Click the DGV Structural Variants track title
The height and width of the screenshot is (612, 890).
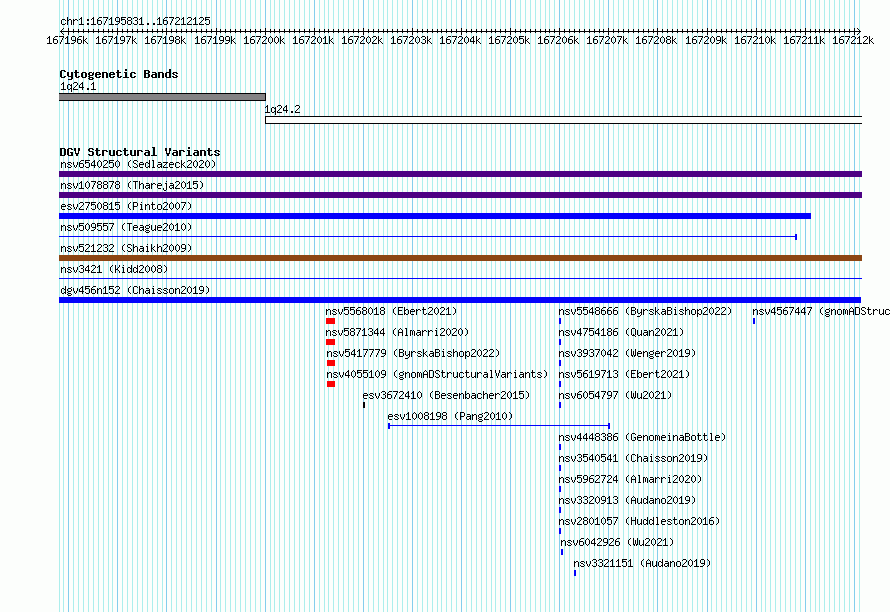[x=140, y=152]
